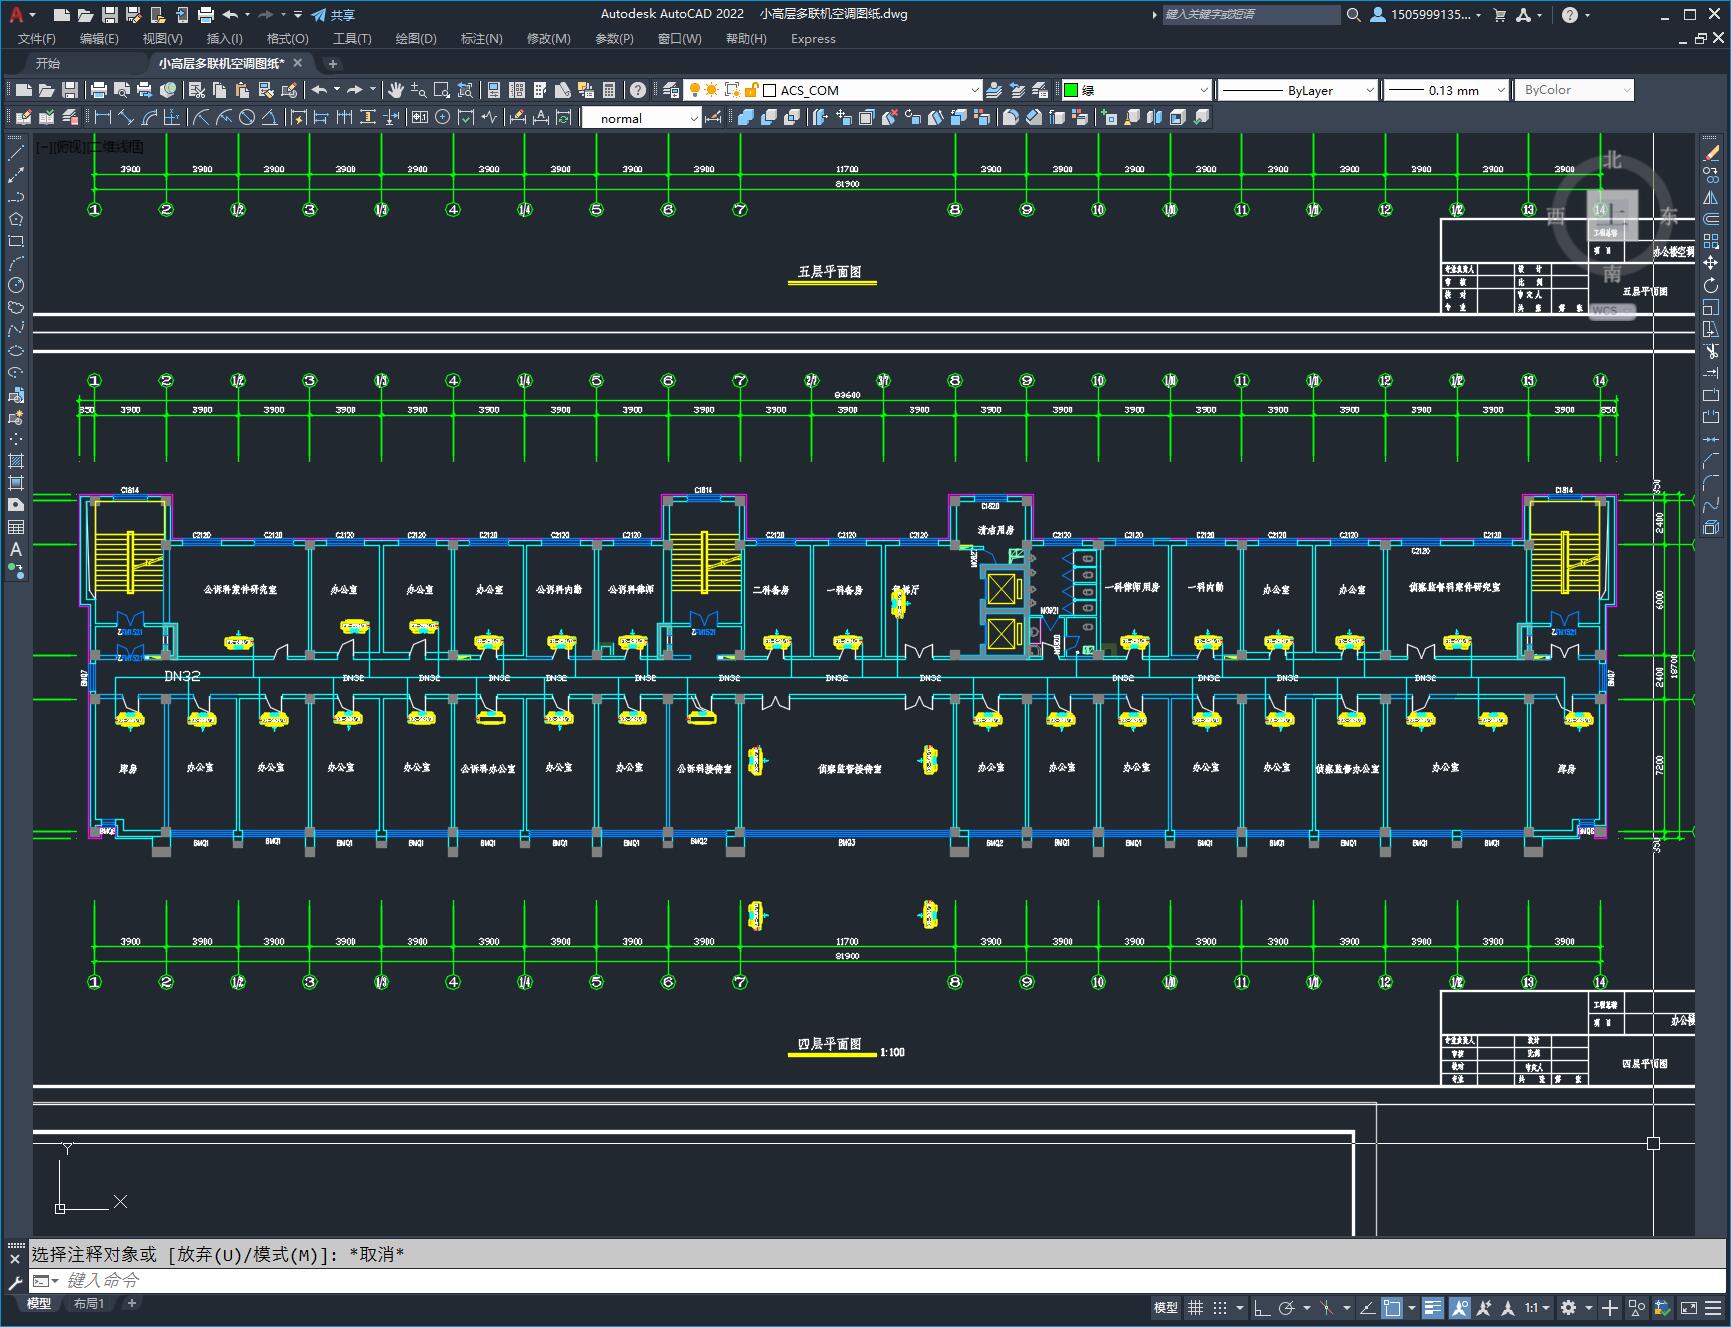Close the 小高层多联机空调图纸 drawing tab
The width and height of the screenshot is (1731, 1327).
(297, 63)
